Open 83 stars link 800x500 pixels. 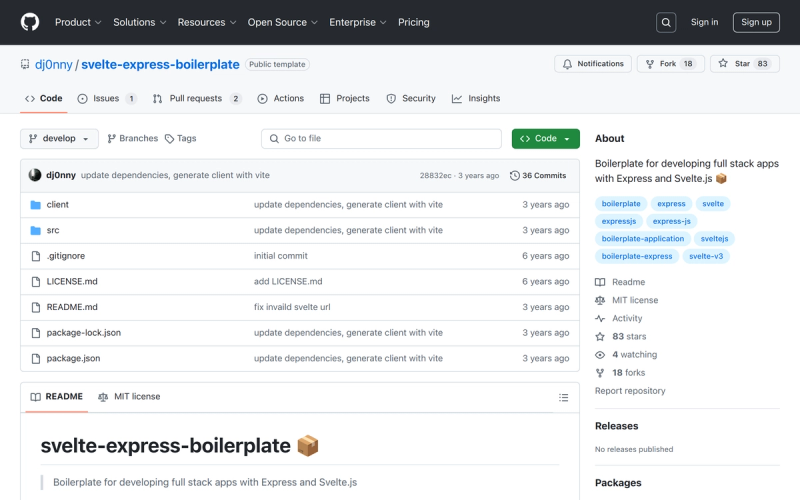[620, 336]
